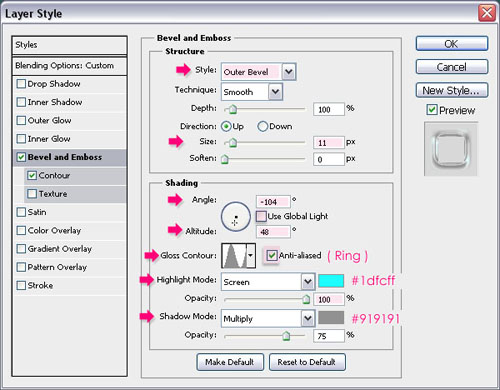Click the Angle field showing -104
Screen dimensions: 500x390
[273, 202]
